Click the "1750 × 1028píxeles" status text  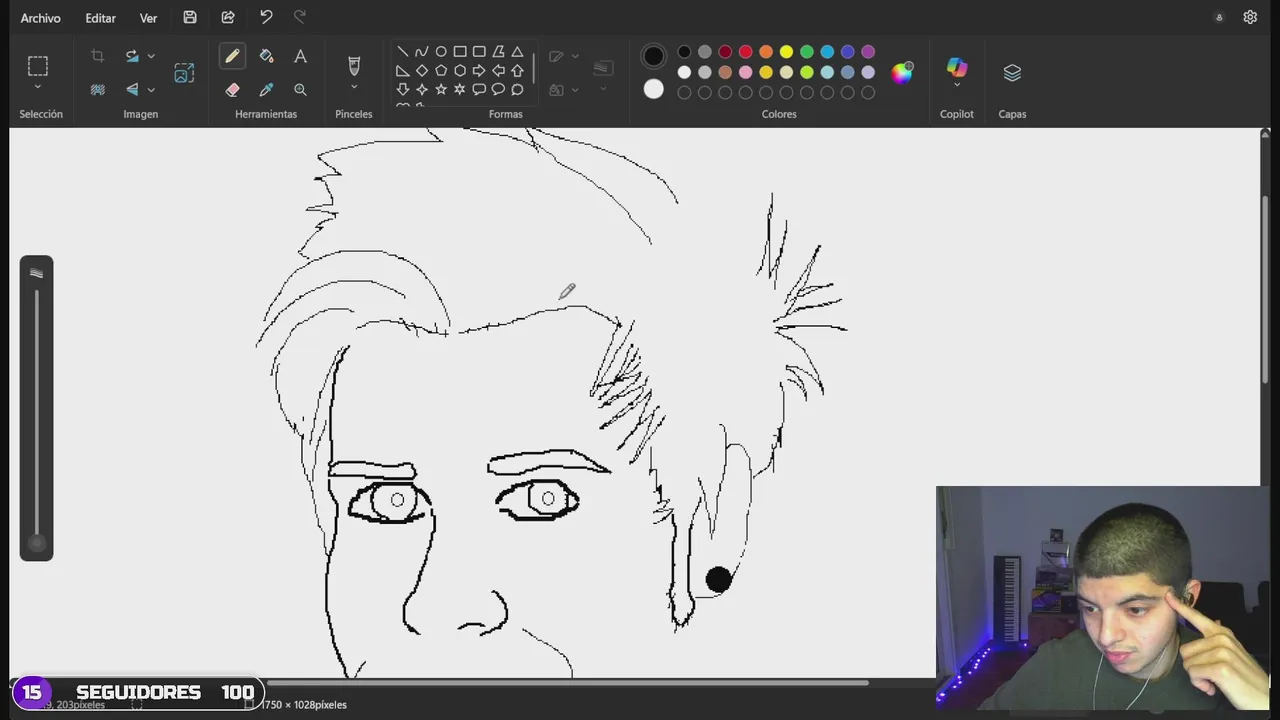(x=304, y=705)
